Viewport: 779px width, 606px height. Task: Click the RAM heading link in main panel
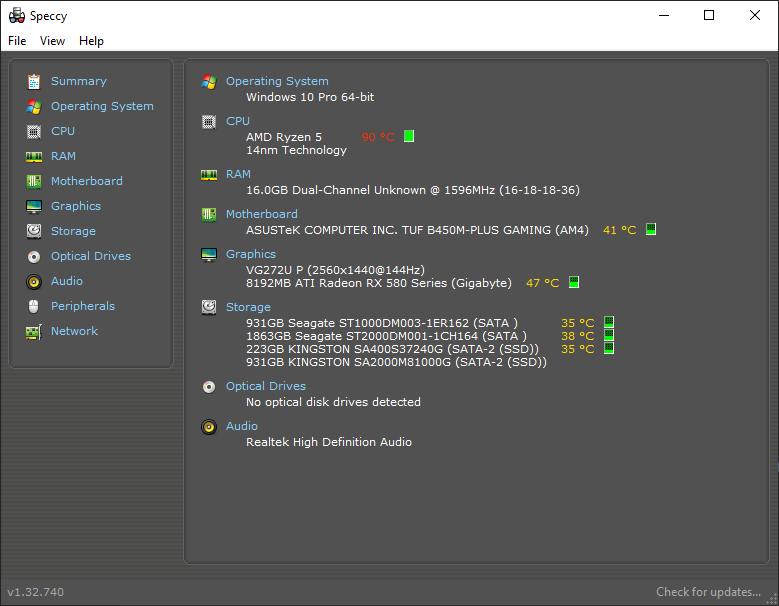pyautogui.click(x=238, y=174)
